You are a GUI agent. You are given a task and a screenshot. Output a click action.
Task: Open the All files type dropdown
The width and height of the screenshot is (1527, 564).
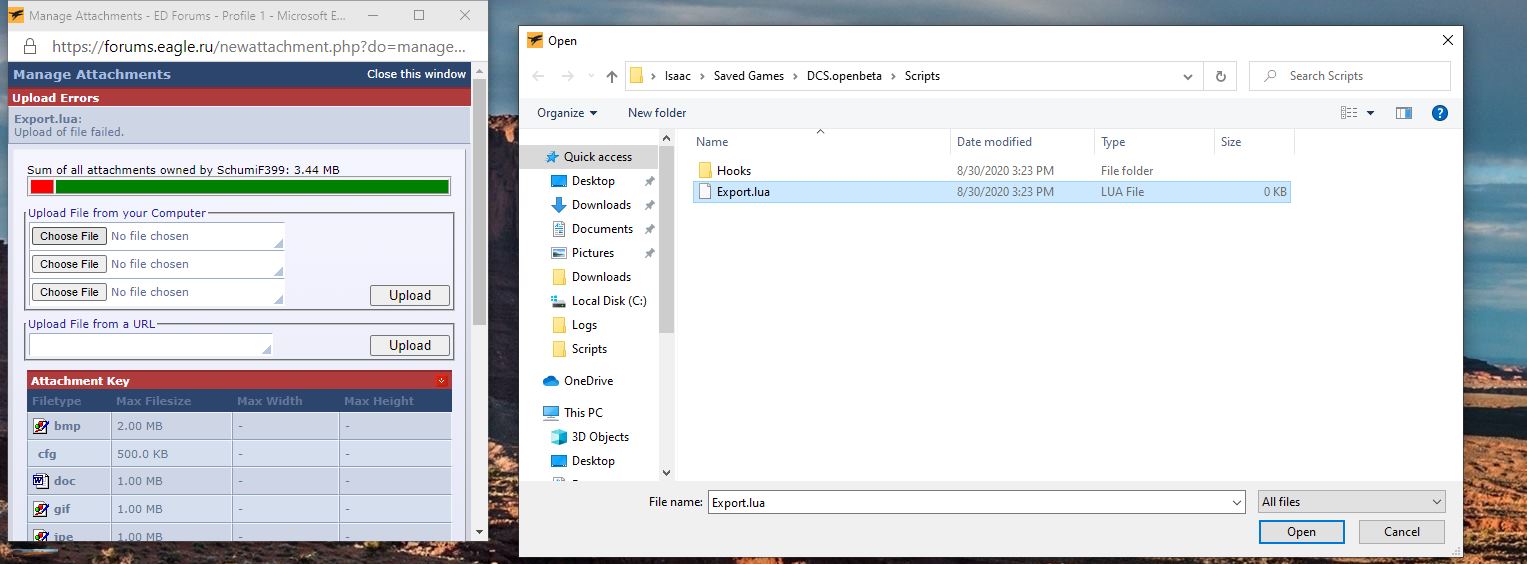1352,502
